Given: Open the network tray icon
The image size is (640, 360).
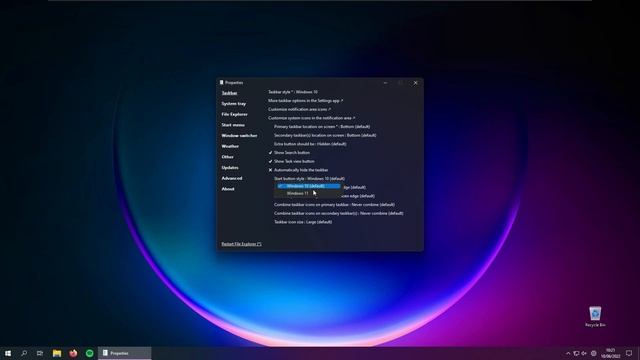Looking at the screenshot, I should click(576, 353).
